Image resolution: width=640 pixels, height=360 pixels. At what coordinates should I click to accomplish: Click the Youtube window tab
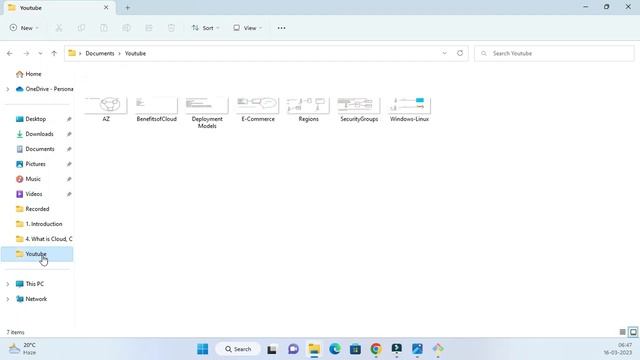click(59, 8)
